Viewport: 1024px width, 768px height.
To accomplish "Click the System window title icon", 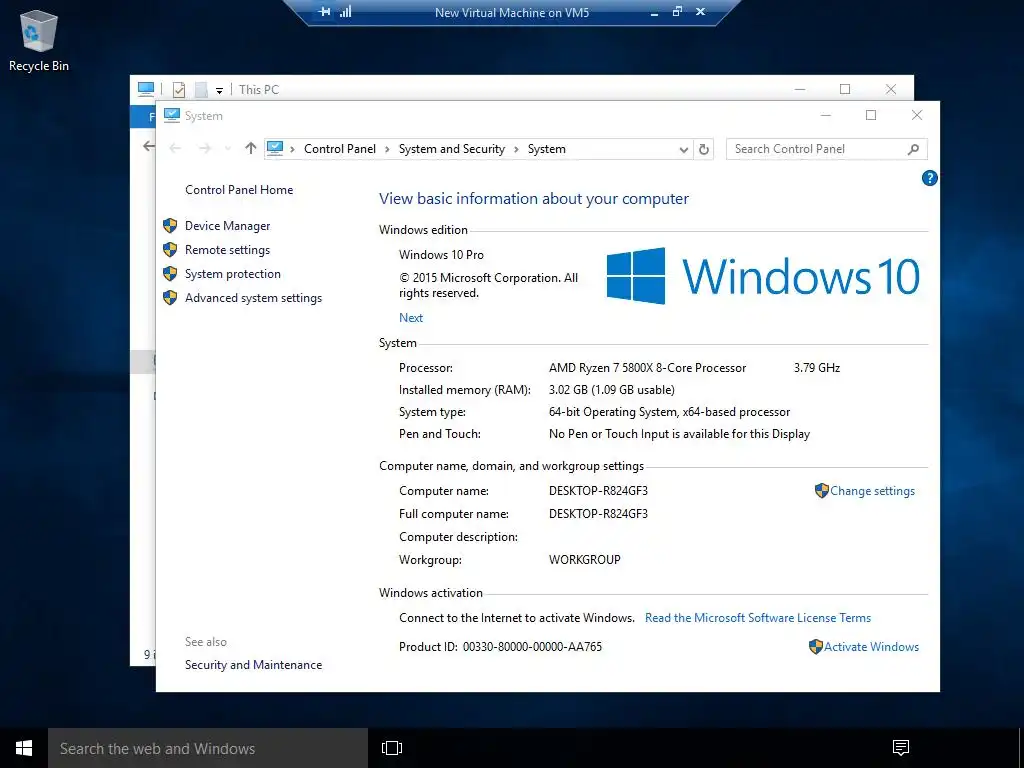I will pyautogui.click(x=172, y=116).
